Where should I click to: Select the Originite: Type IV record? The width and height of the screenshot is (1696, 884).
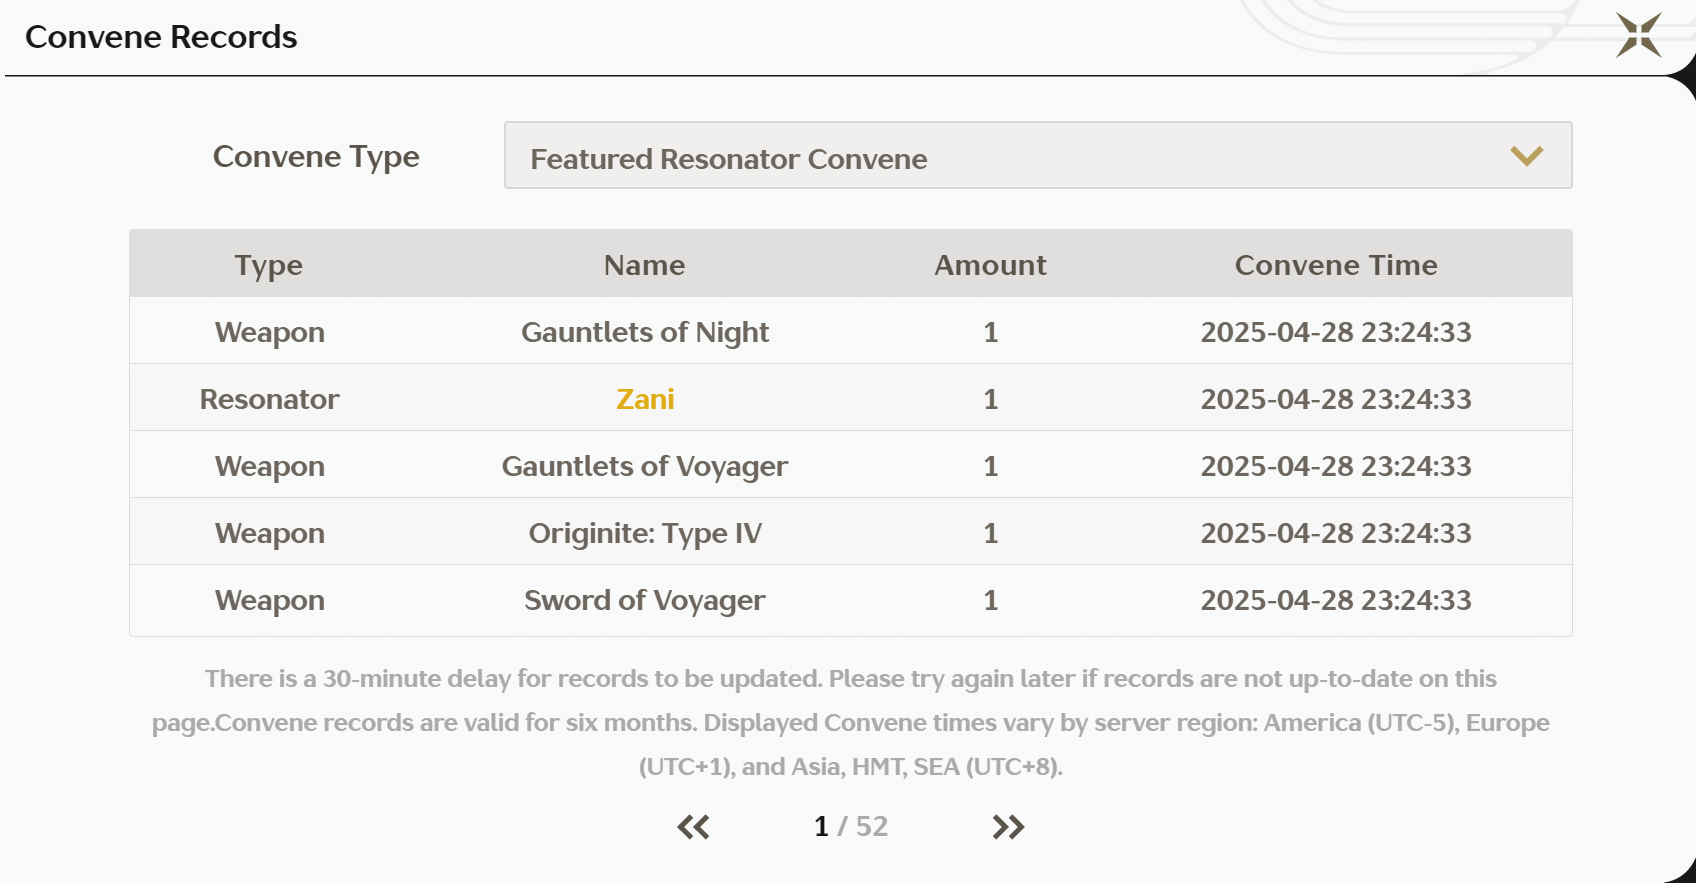[x=645, y=533]
